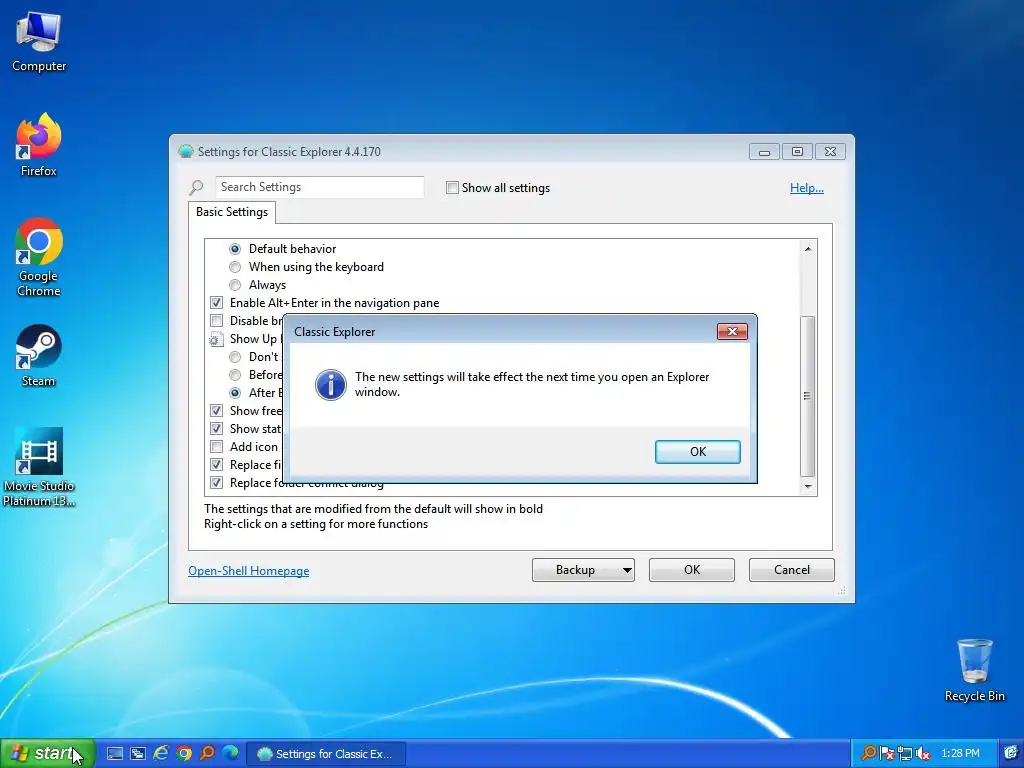Click the gear icon beside Show Up
The width and height of the screenshot is (1024, 768).
click(216, 339)
